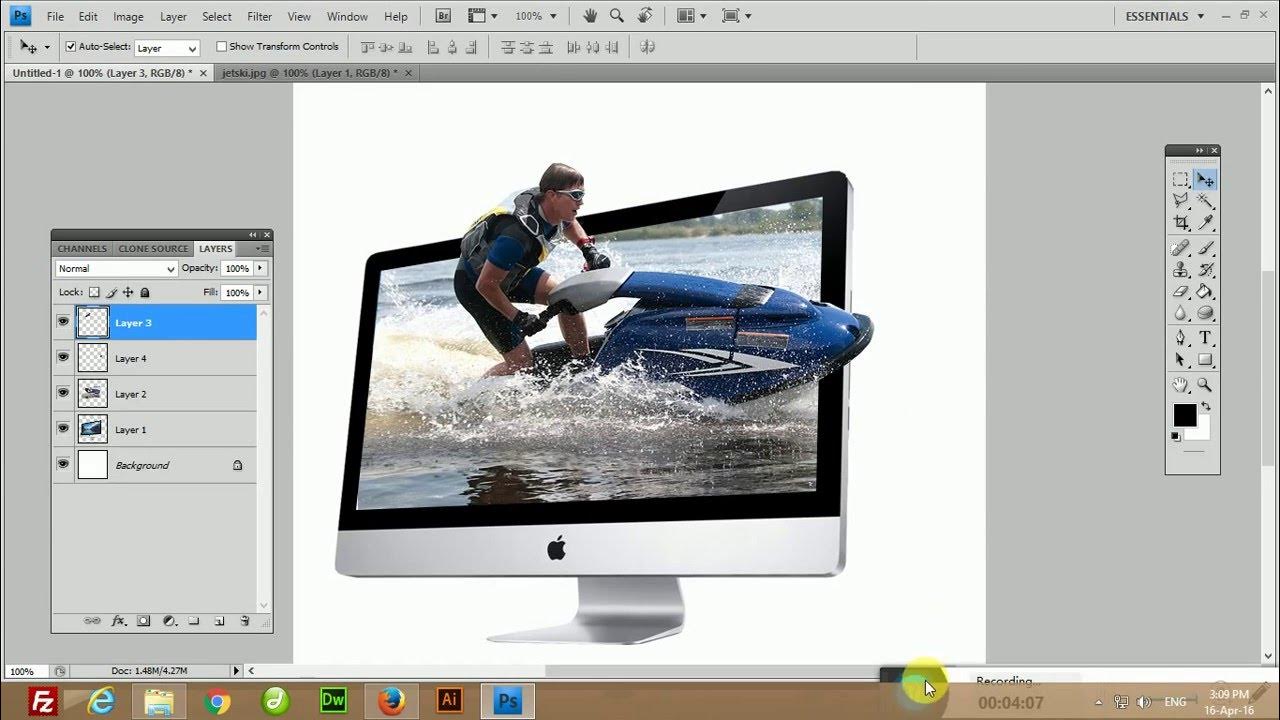Screen dimensions: 1280x720
Task: Open the Image menu
Action: 128,17
